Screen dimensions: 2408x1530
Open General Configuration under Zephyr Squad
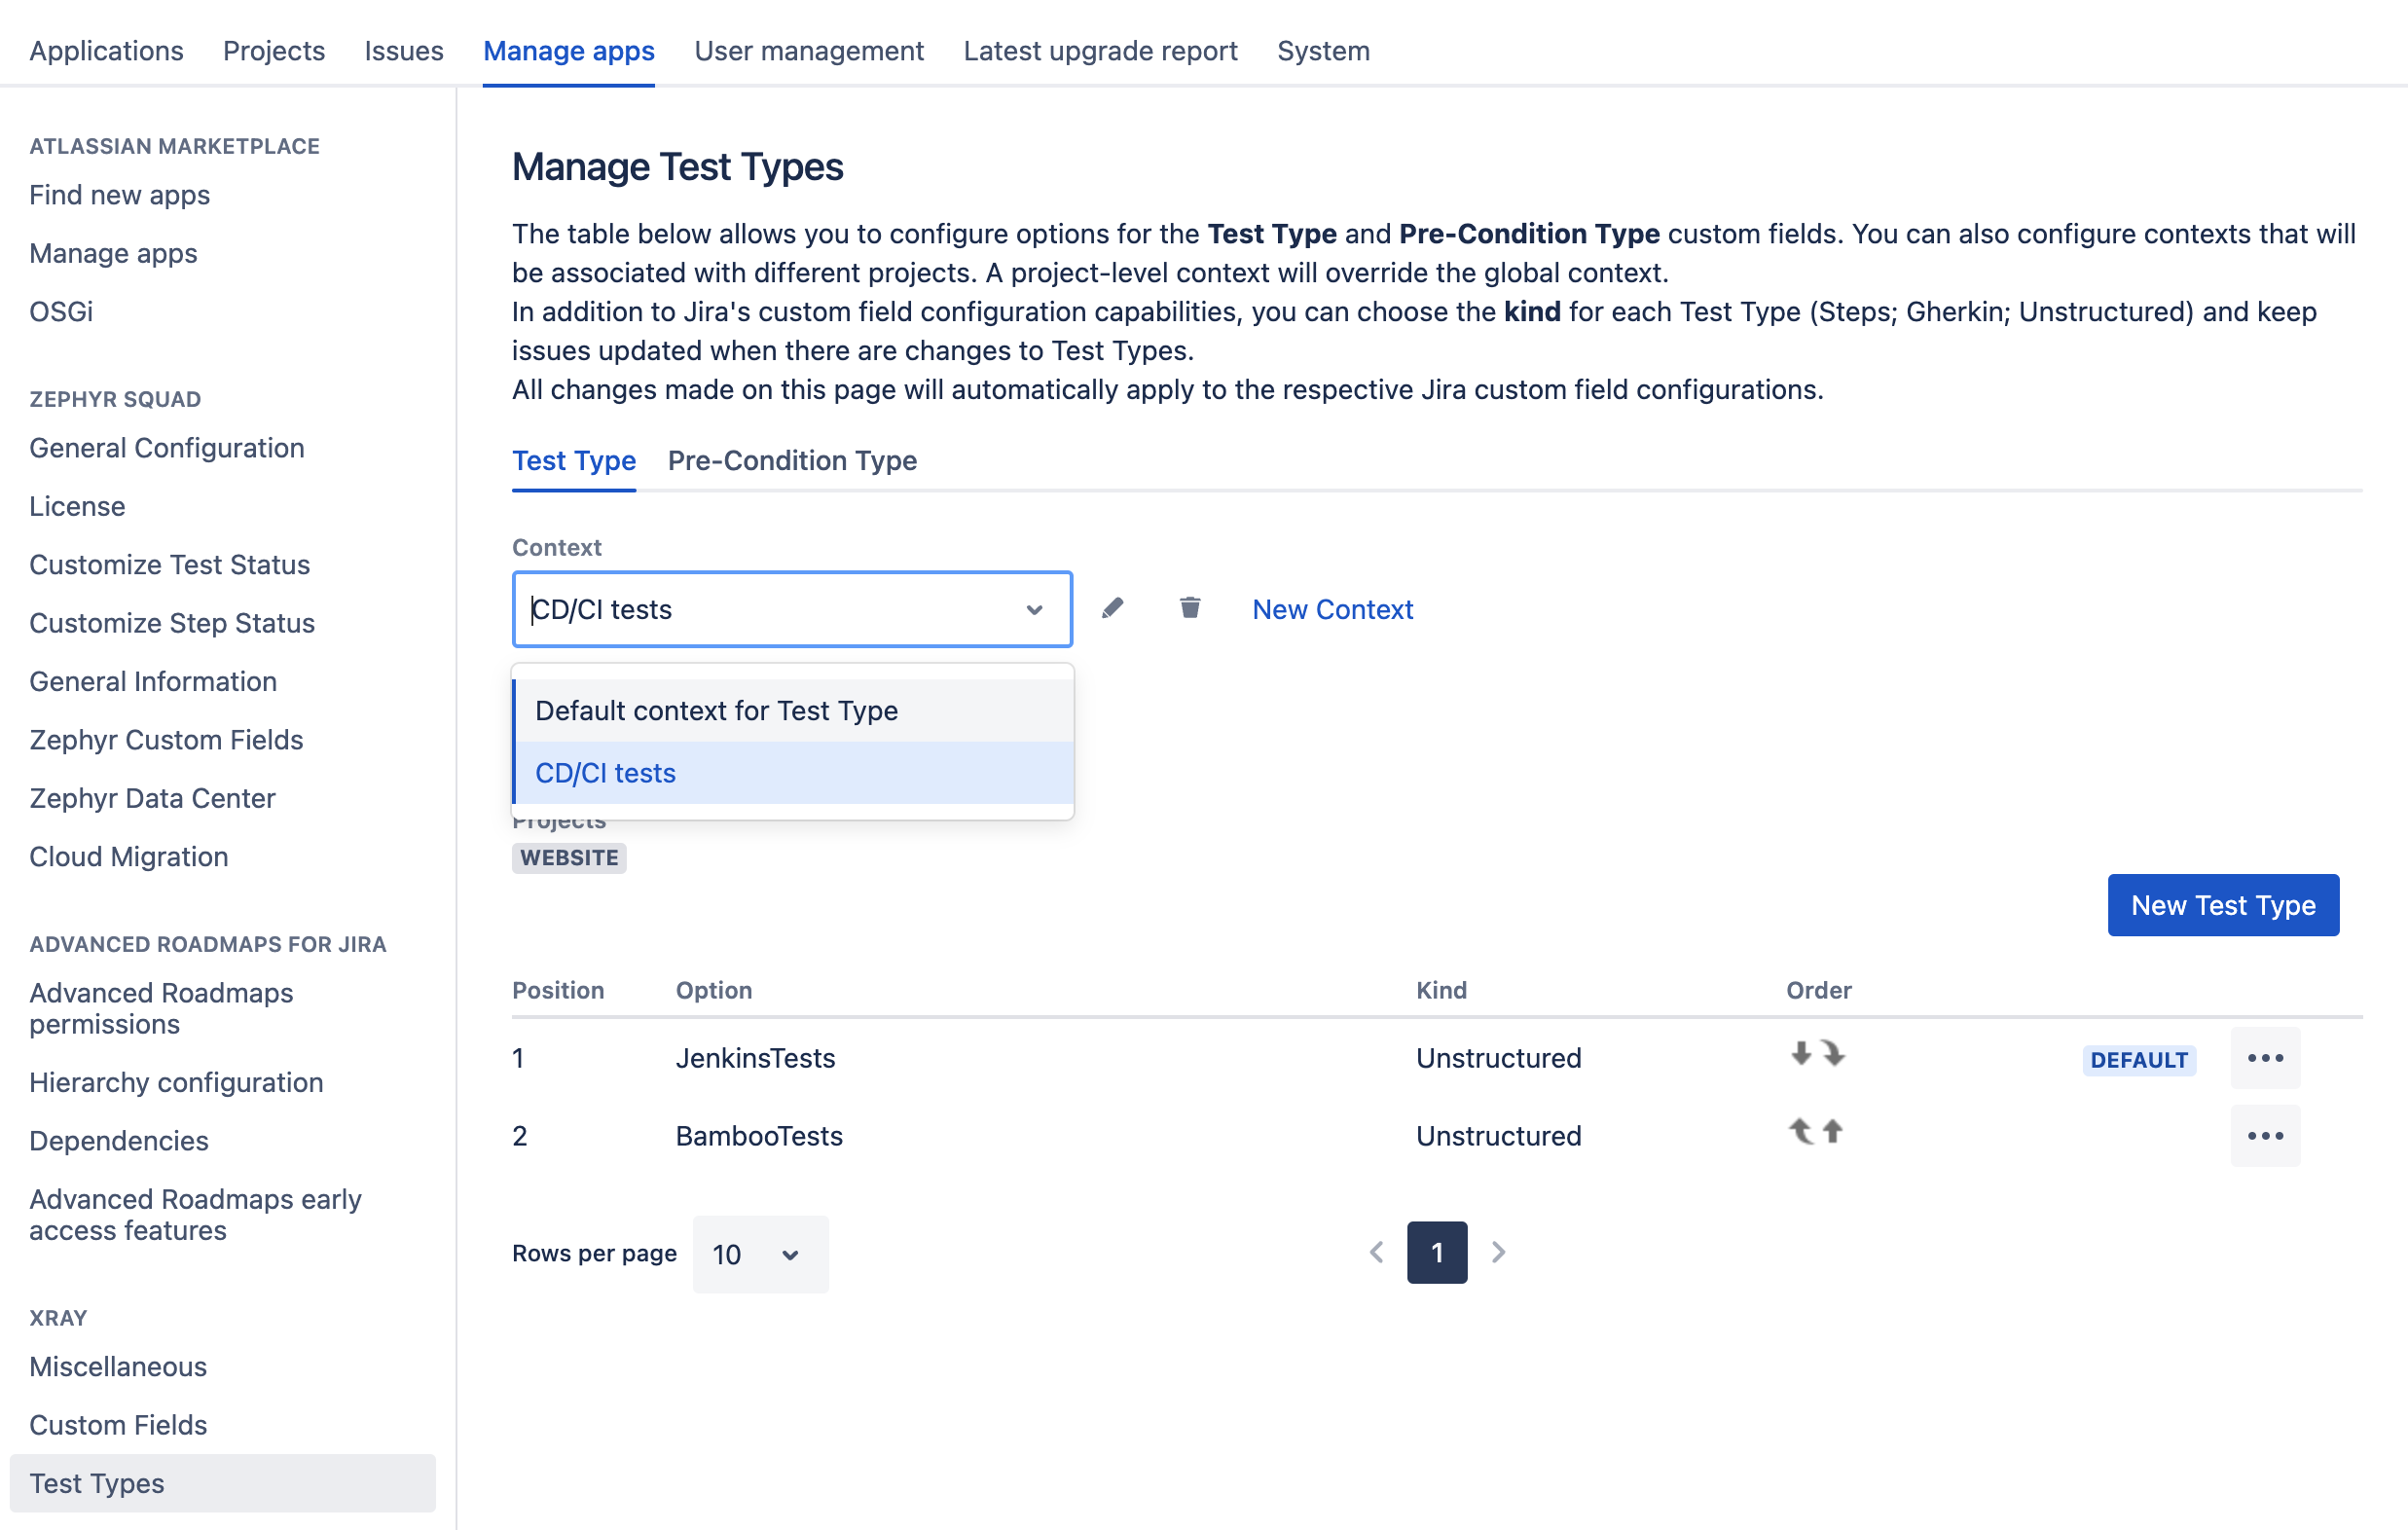click(x=167, y=448)
